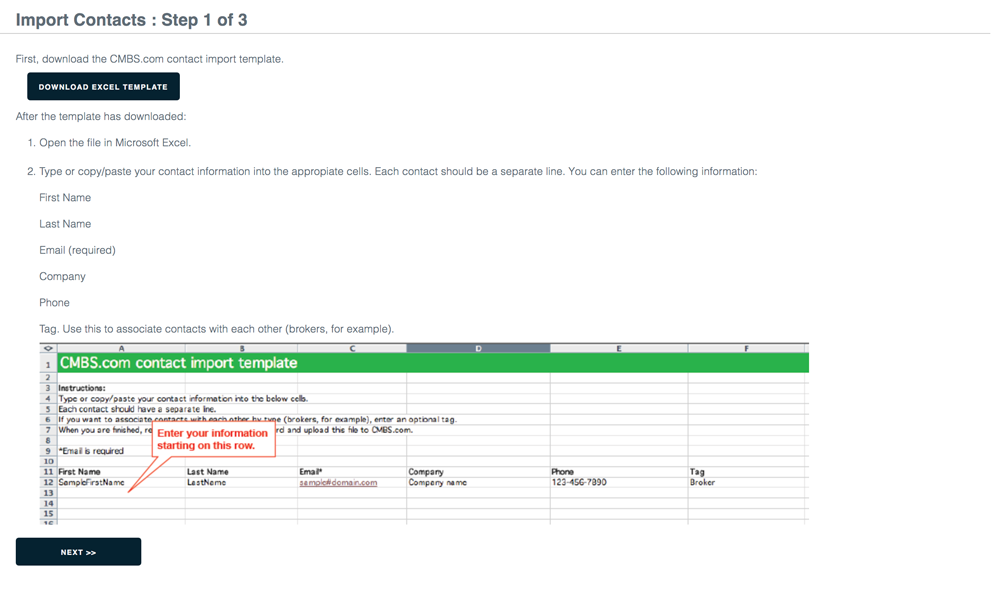1000x590 pixels.
Task: Go to the next step with Next >>
Action: click(x=78, y=552)
